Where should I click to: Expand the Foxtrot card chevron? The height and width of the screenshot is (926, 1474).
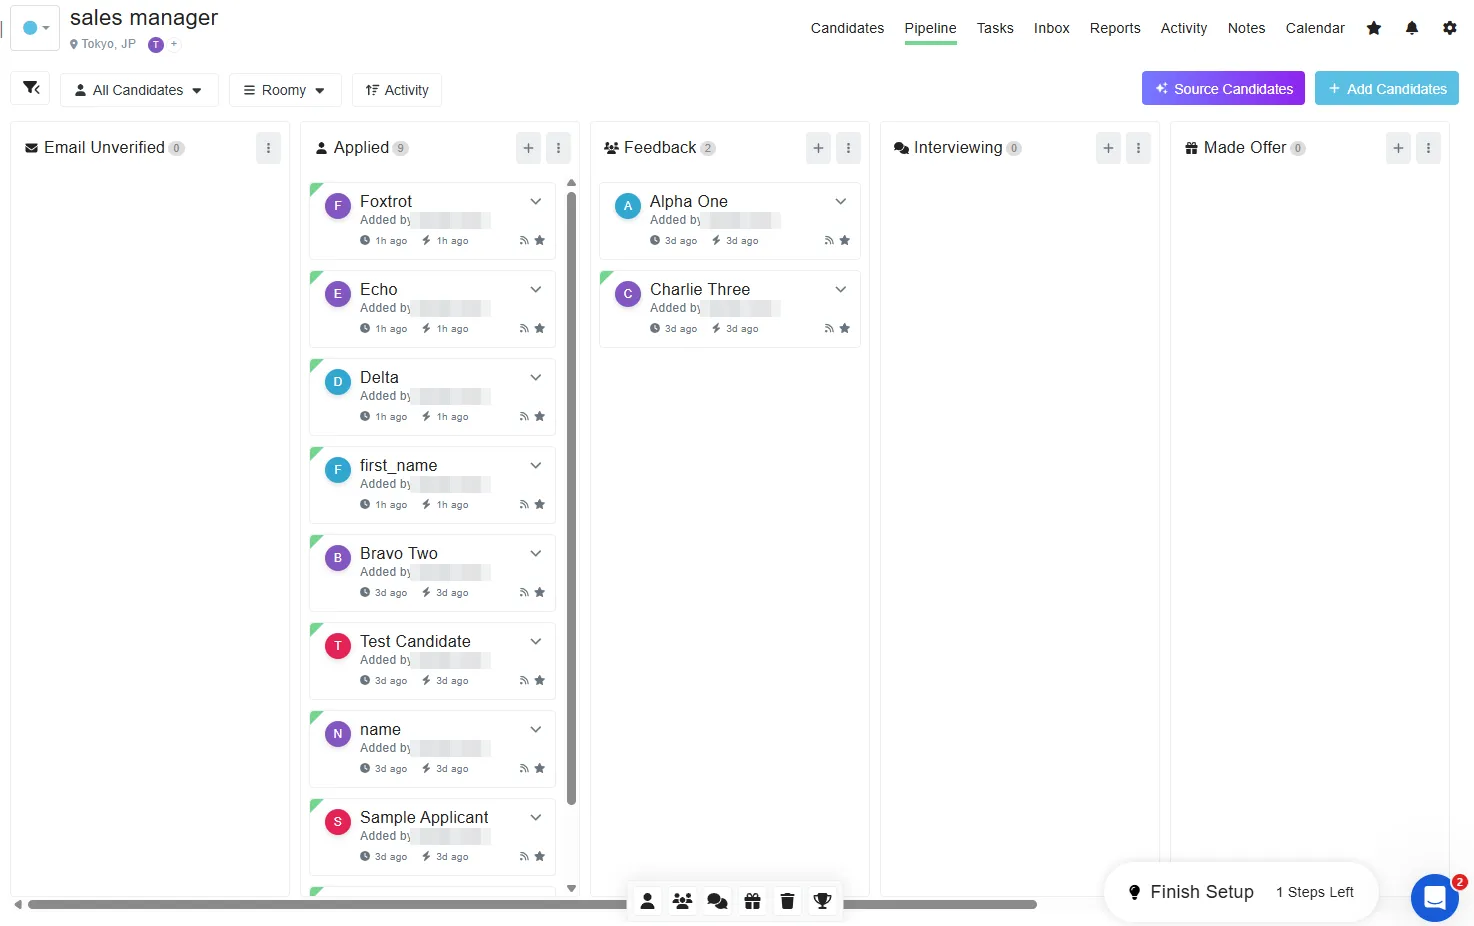pyautogui.click(x=536, y=202)
